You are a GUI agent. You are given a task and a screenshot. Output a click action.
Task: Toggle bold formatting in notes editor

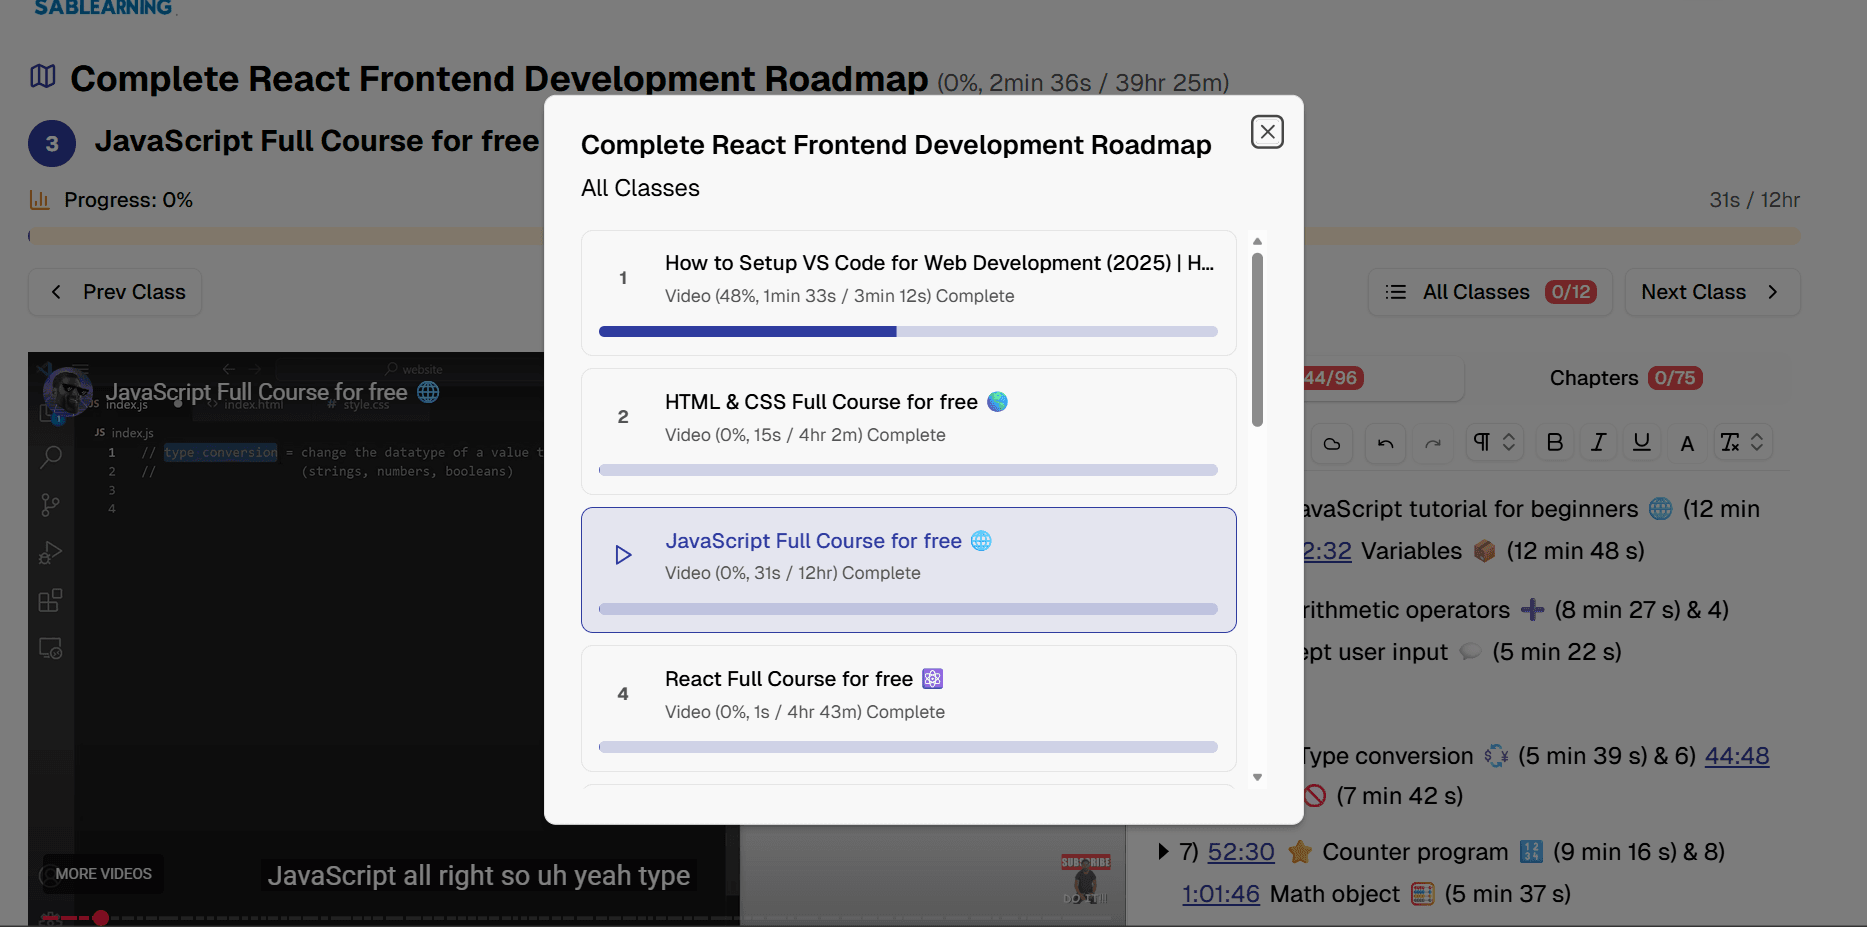click(x=1554, y=443)
